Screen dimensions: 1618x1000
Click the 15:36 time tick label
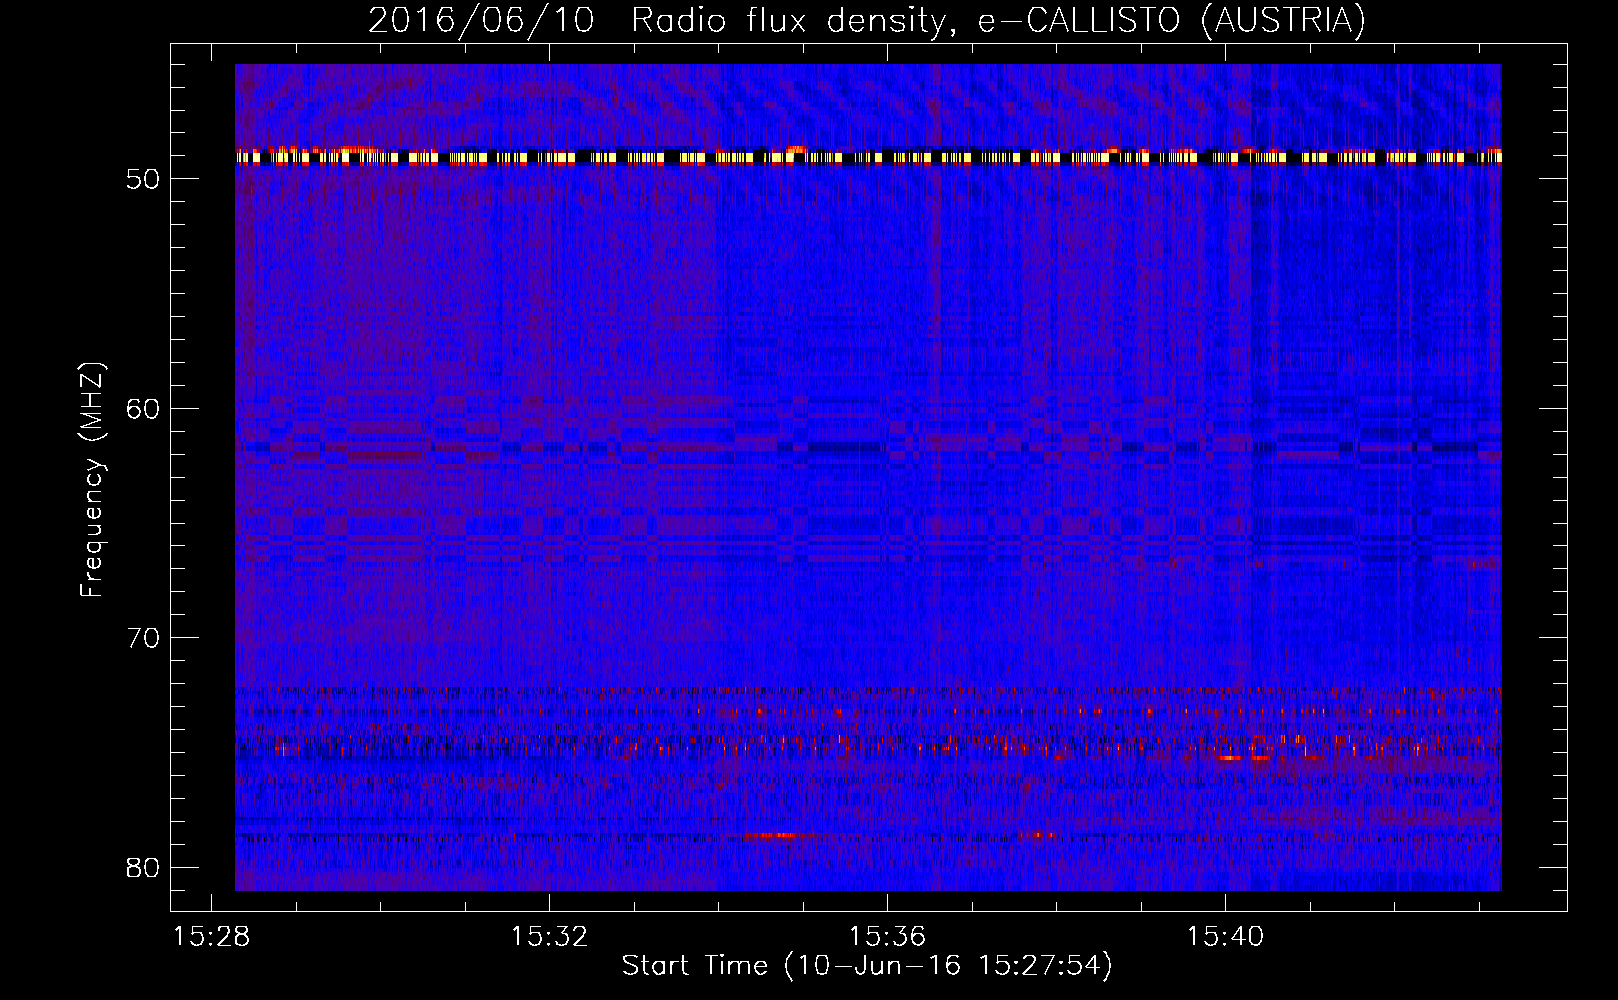coord(887,937)
